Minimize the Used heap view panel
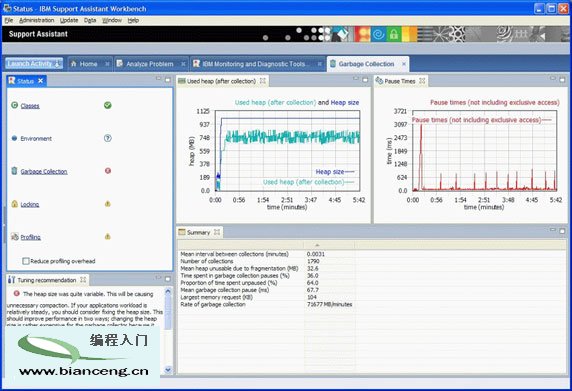The height and width of the screenshot is (391, 572). [x=356, y=78]
